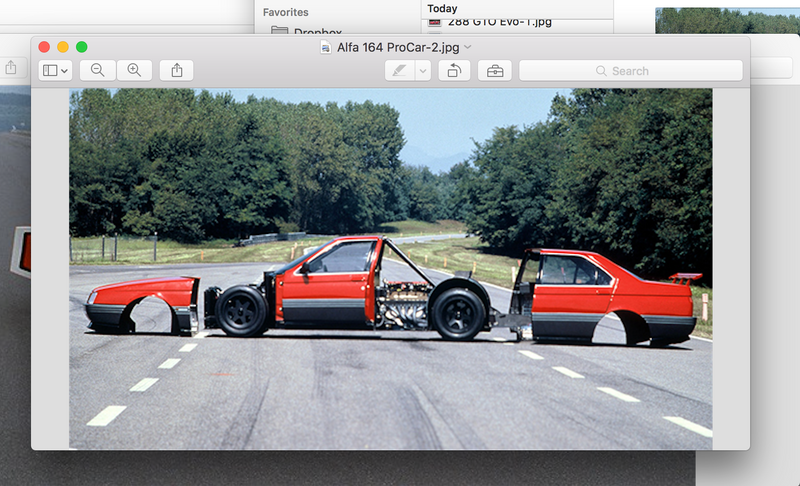Click the Today group header in Finder
Viewport: 800px width, 486px height.
pyautogui.click(x=442, y=8)
